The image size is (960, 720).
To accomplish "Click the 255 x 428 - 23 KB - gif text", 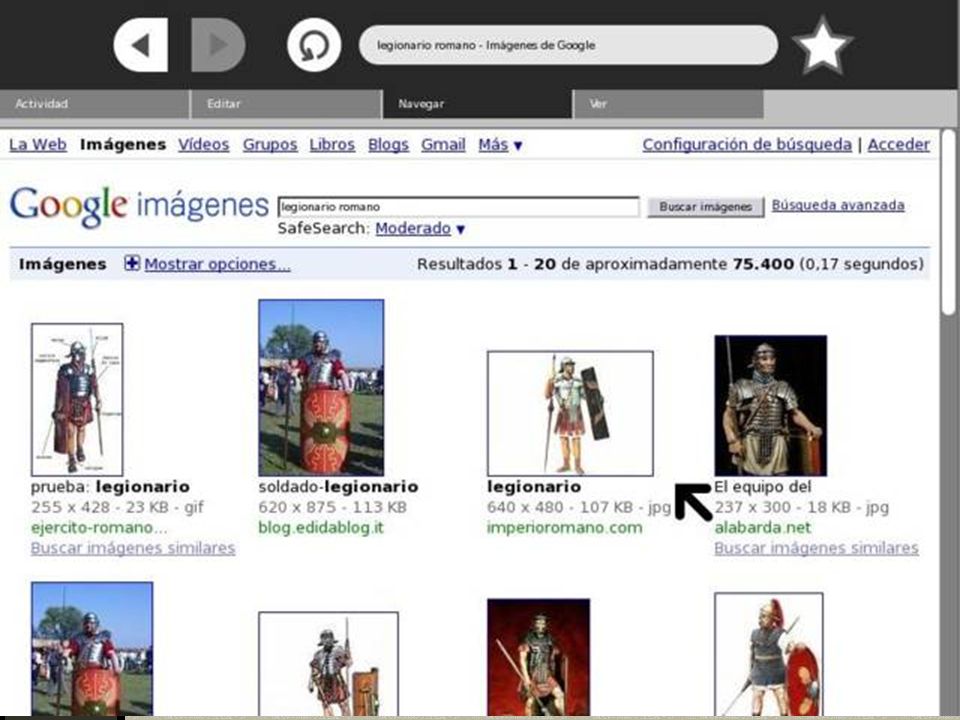I will tap(117, 508).
